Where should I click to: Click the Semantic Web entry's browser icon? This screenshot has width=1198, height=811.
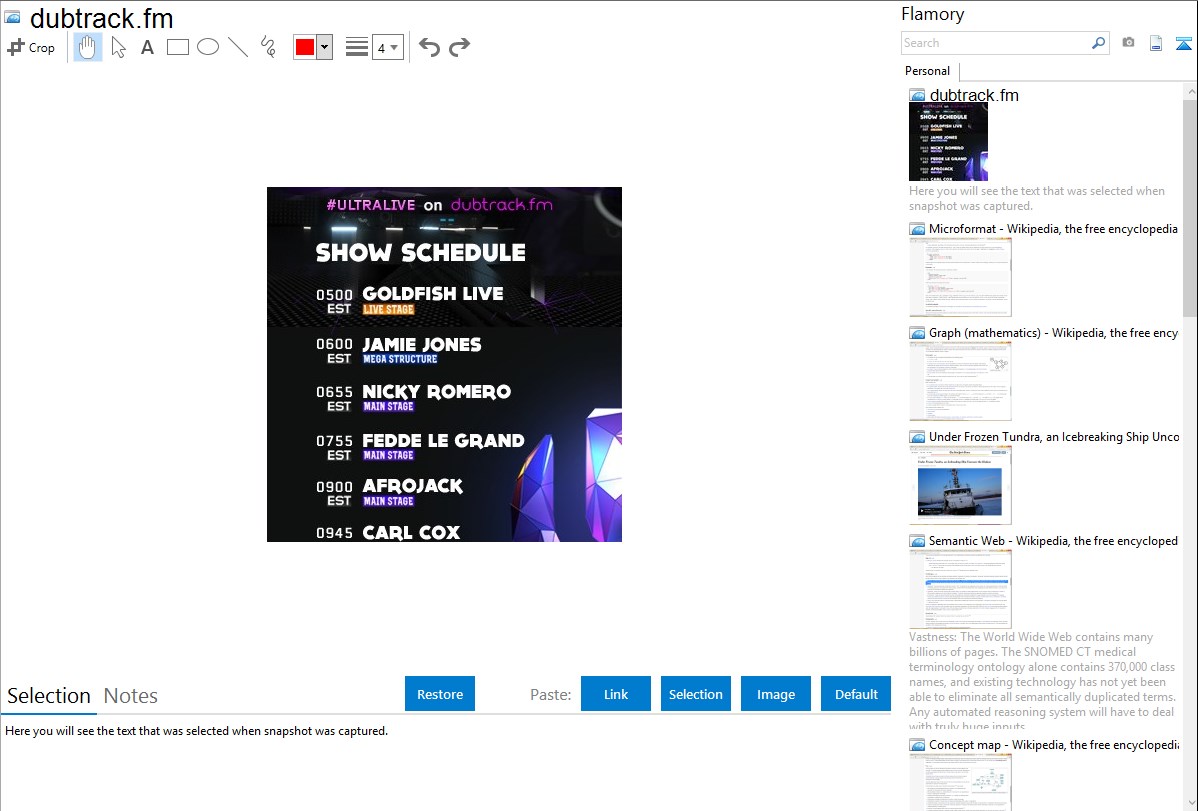[x=917, y=540]
